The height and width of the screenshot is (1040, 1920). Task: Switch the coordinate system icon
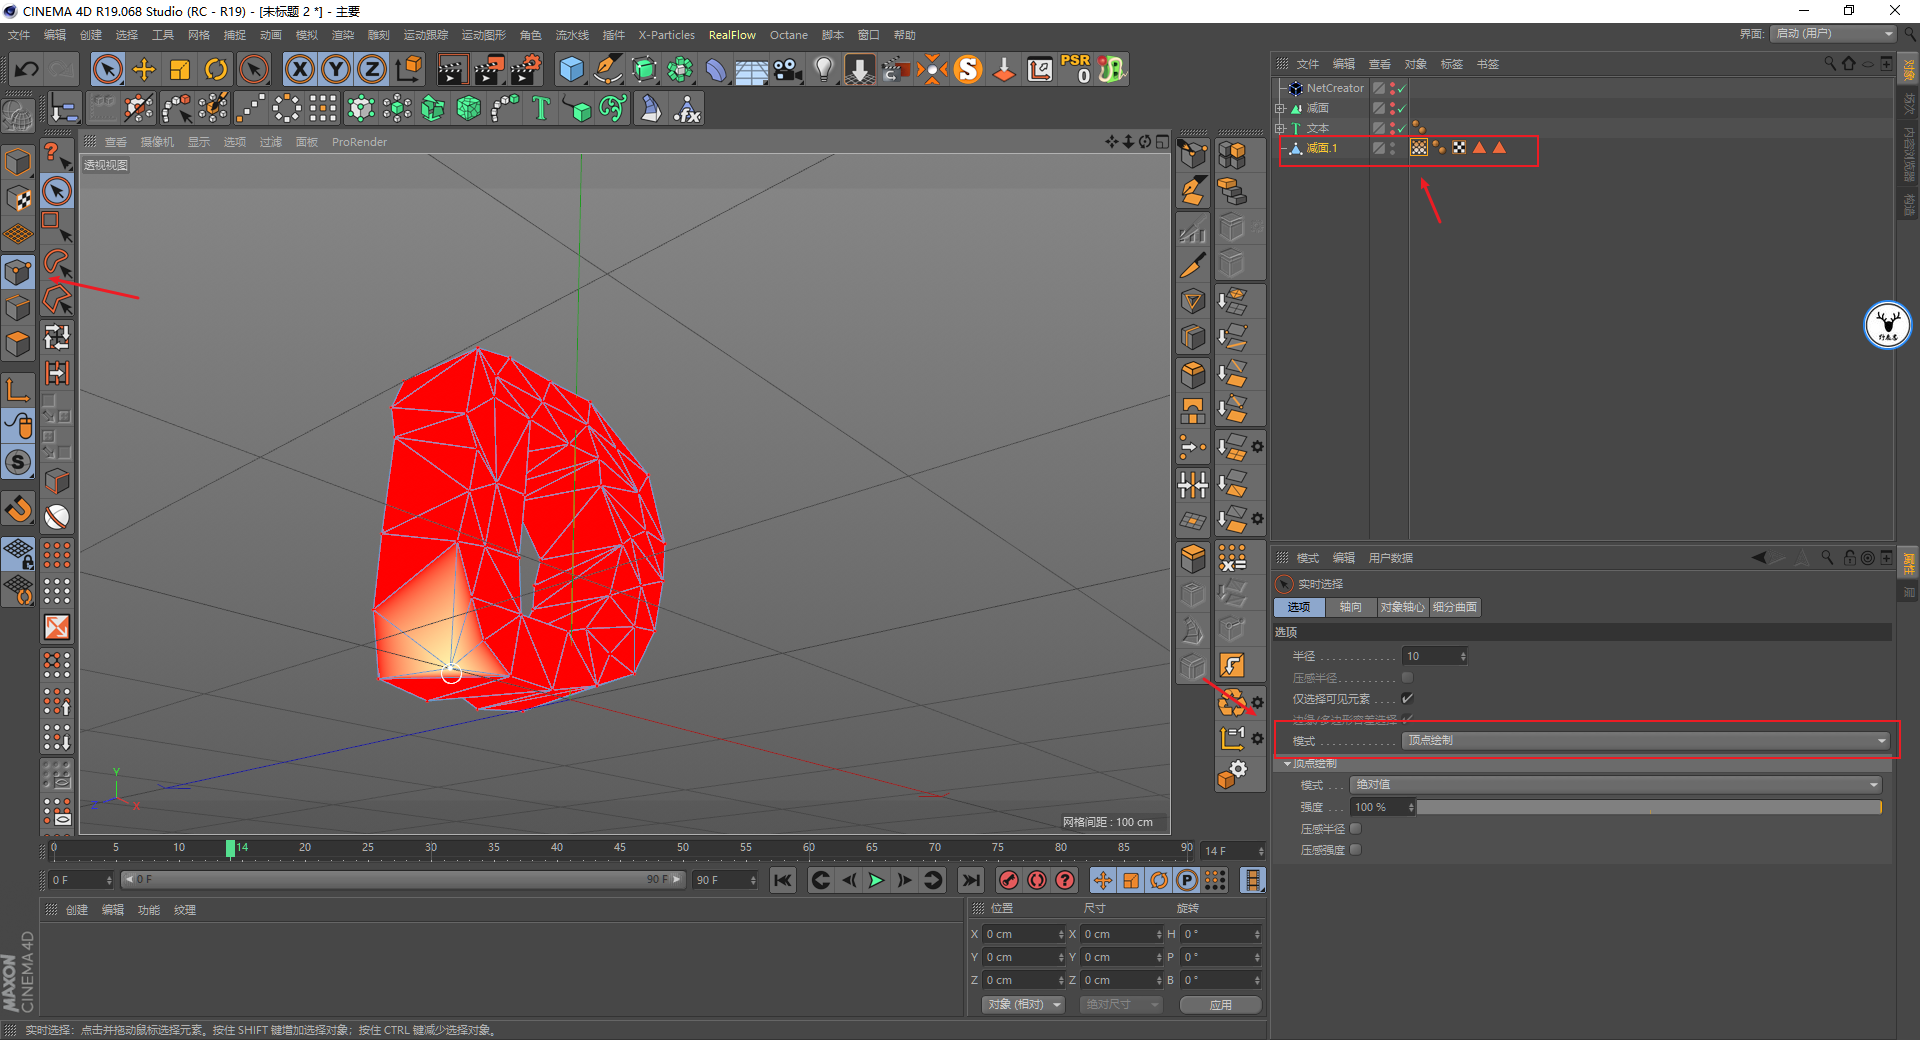[x=409, y=69]
